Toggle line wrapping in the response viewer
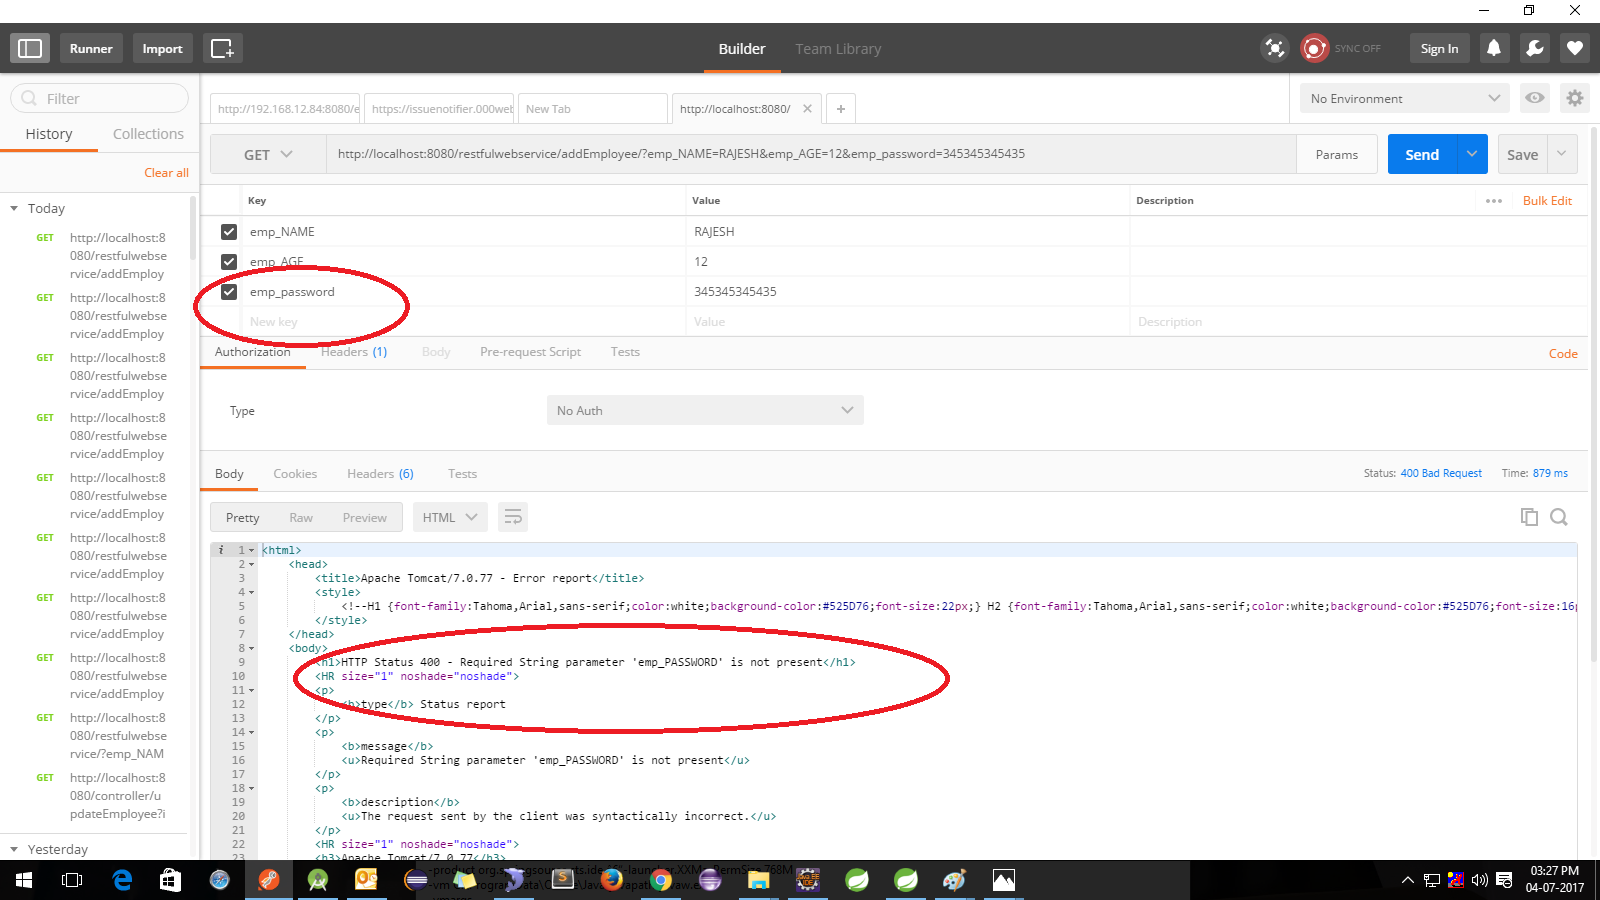The width and height of the screenshot is (1600, 900). pyautogui.click(x=513, y=517)
